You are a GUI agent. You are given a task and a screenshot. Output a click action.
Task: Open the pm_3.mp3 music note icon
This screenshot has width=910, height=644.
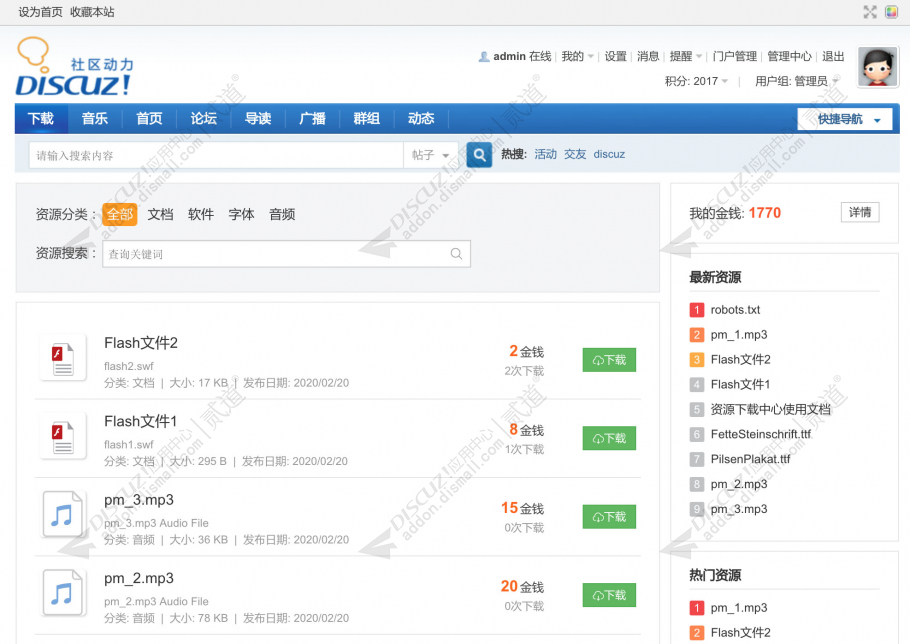(63, 515)
